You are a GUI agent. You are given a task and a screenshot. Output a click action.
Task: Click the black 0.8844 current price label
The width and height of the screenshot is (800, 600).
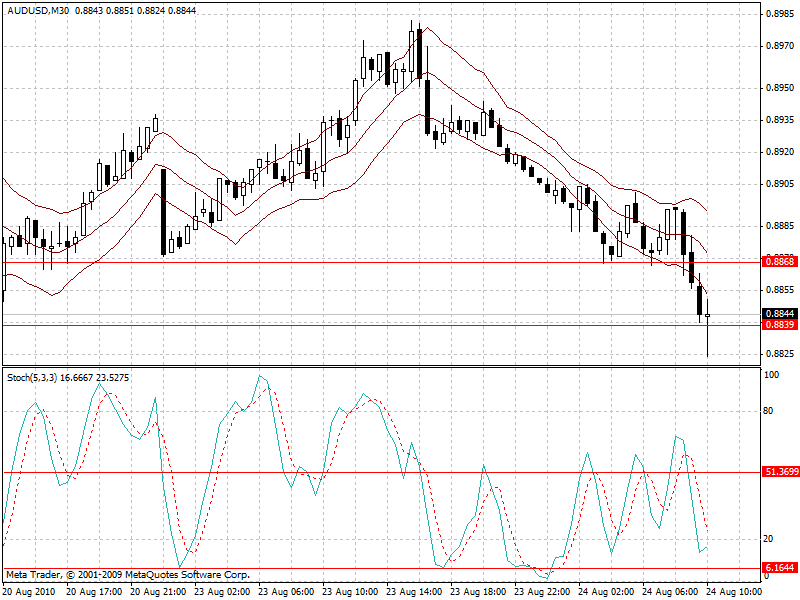(779, 313)
